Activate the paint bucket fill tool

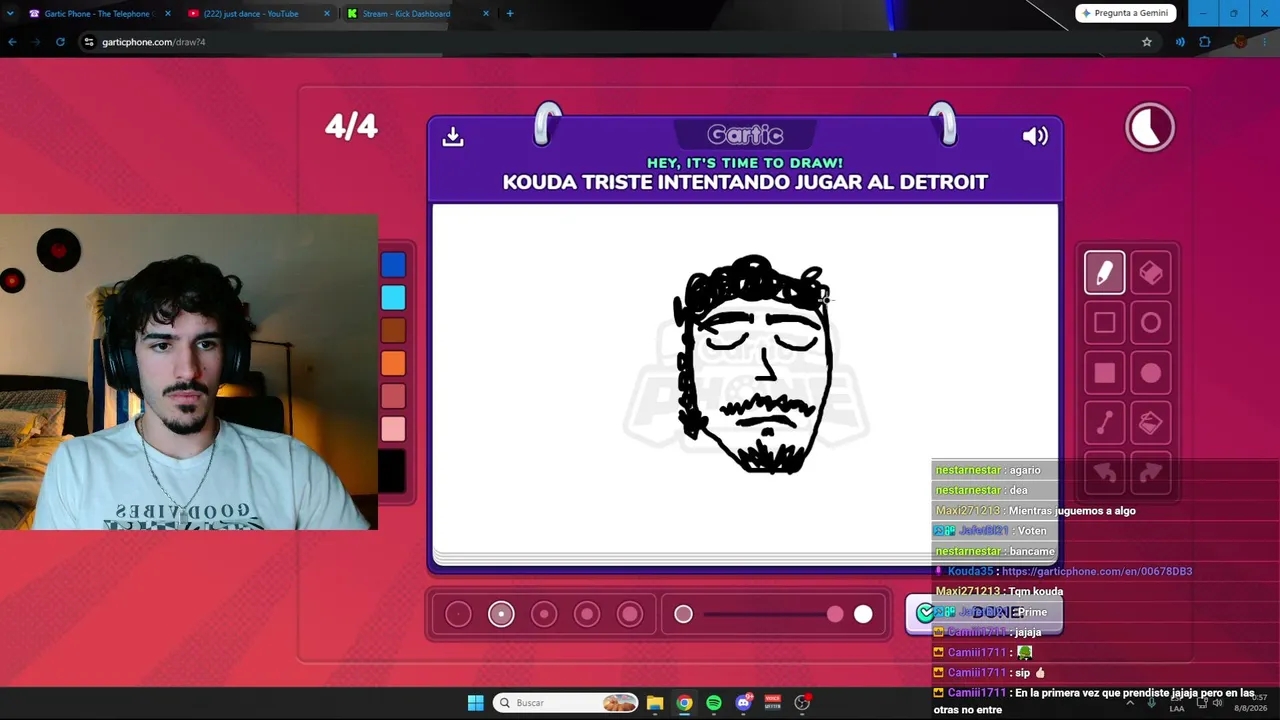click(1151, 423)
